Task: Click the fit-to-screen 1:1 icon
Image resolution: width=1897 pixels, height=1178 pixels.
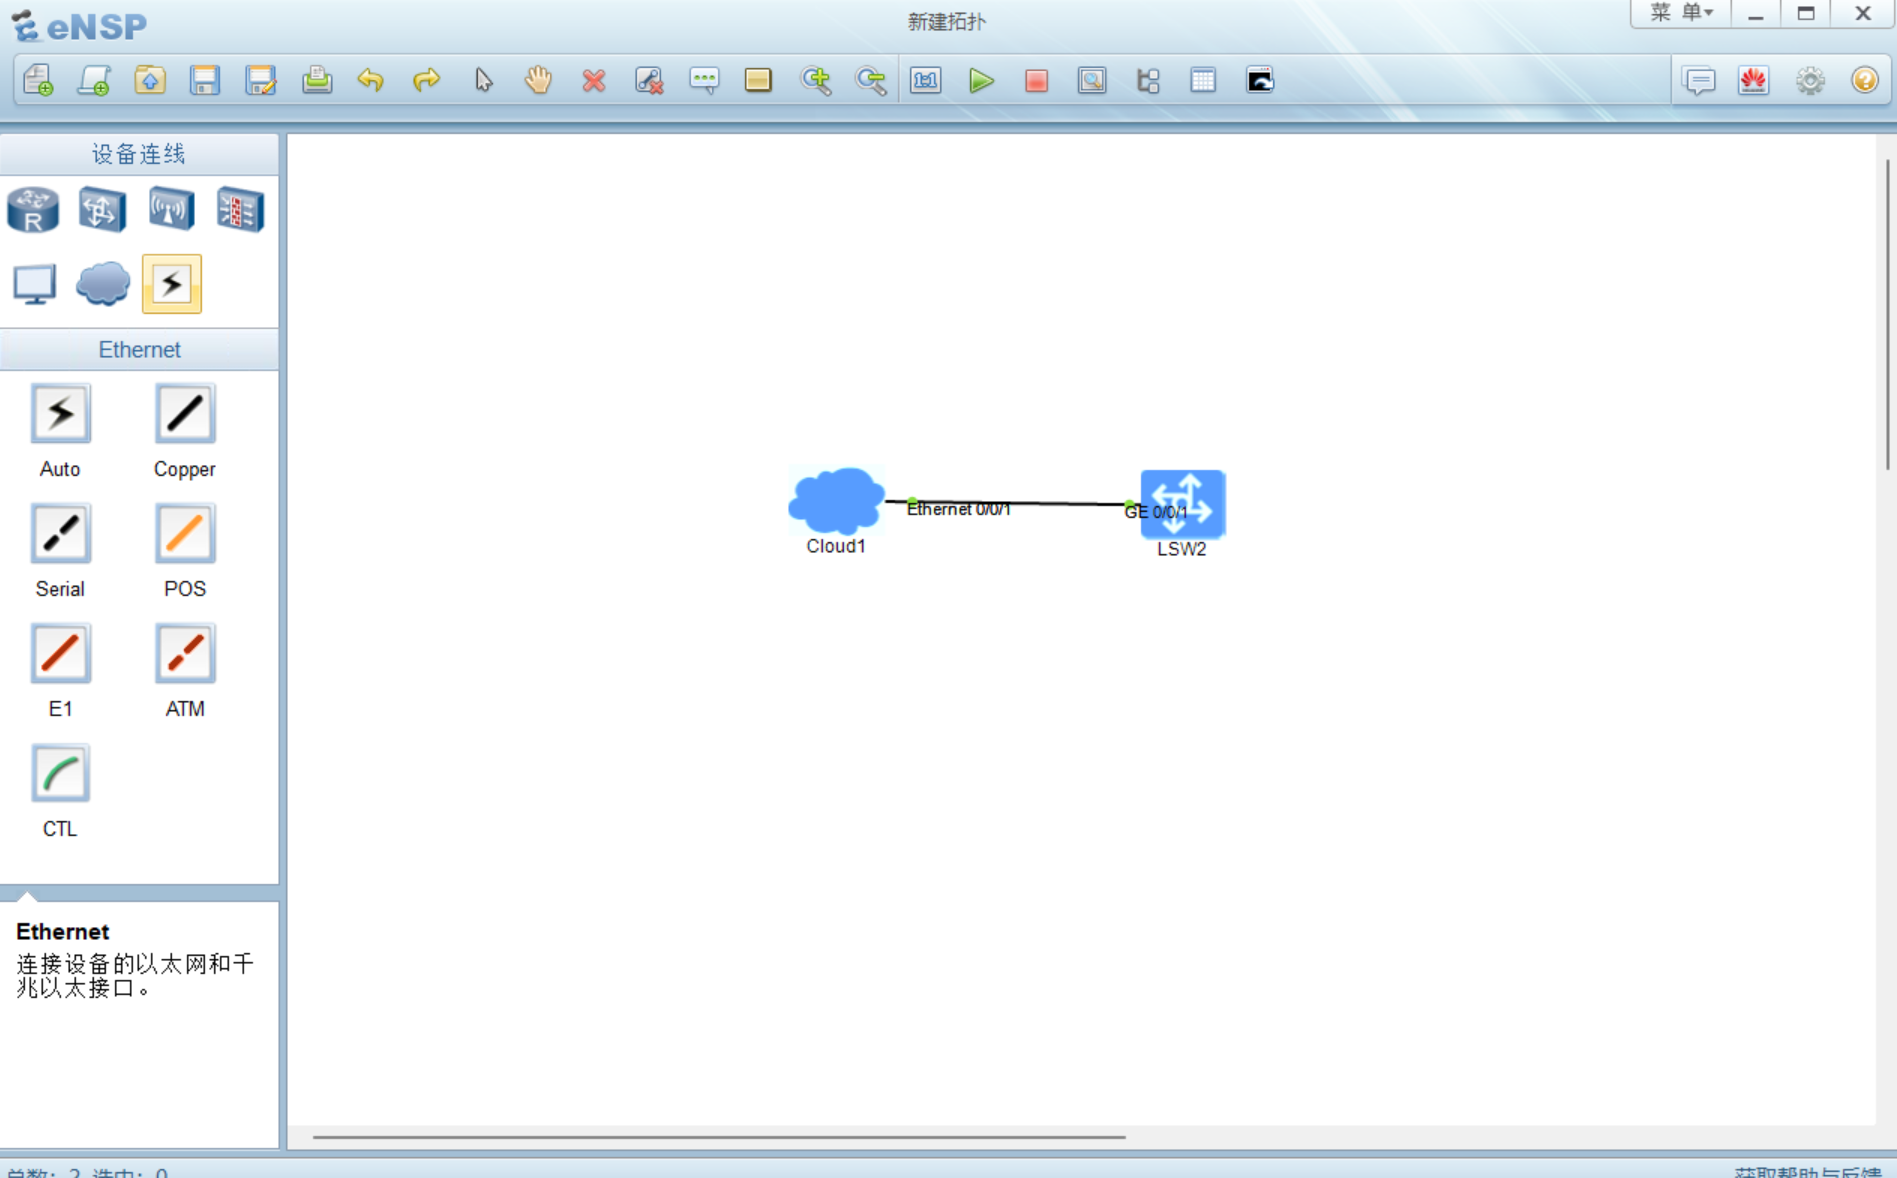Action: (926, 80)
